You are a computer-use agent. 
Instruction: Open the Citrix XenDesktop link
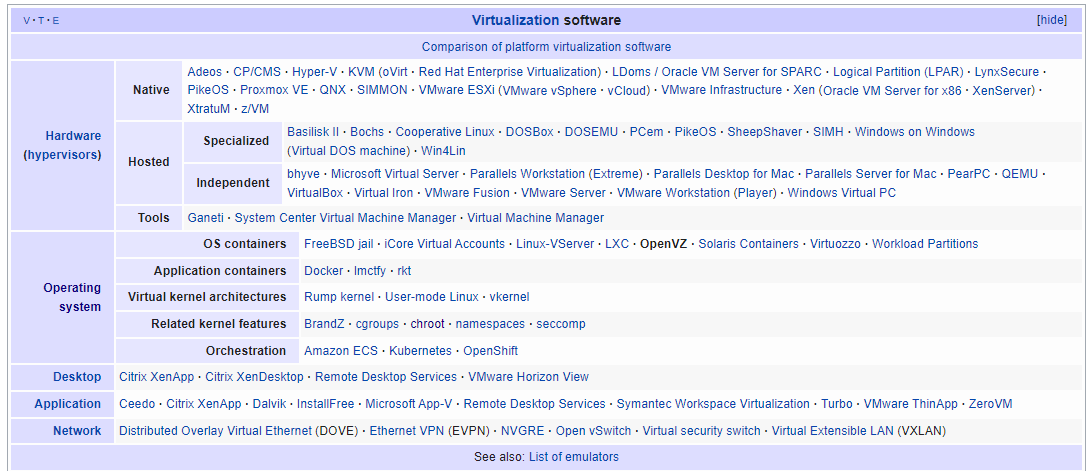(x=254, y=377)
